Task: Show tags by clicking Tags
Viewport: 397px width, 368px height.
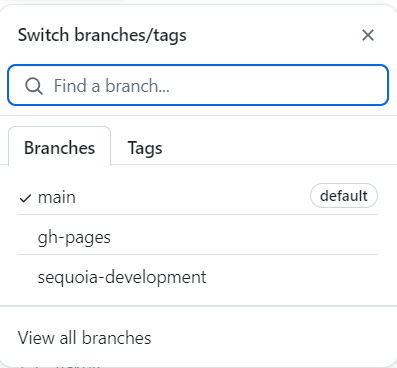Action: pos(145,148)
